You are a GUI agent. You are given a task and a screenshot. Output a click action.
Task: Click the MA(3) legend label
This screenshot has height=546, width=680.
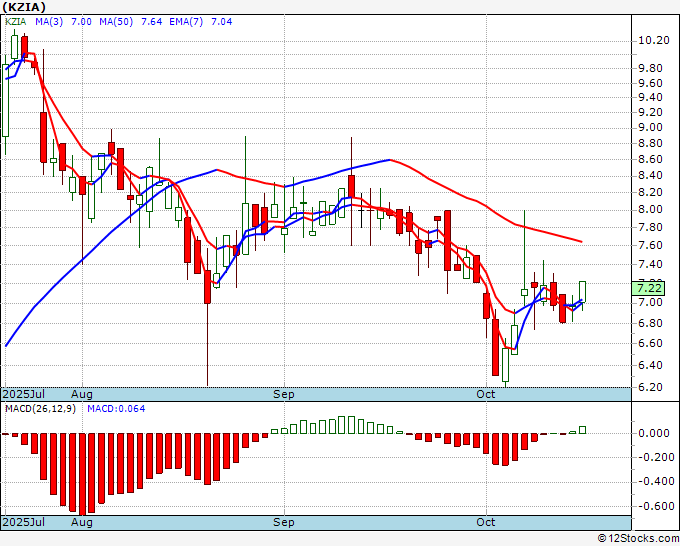coord(49,22)
